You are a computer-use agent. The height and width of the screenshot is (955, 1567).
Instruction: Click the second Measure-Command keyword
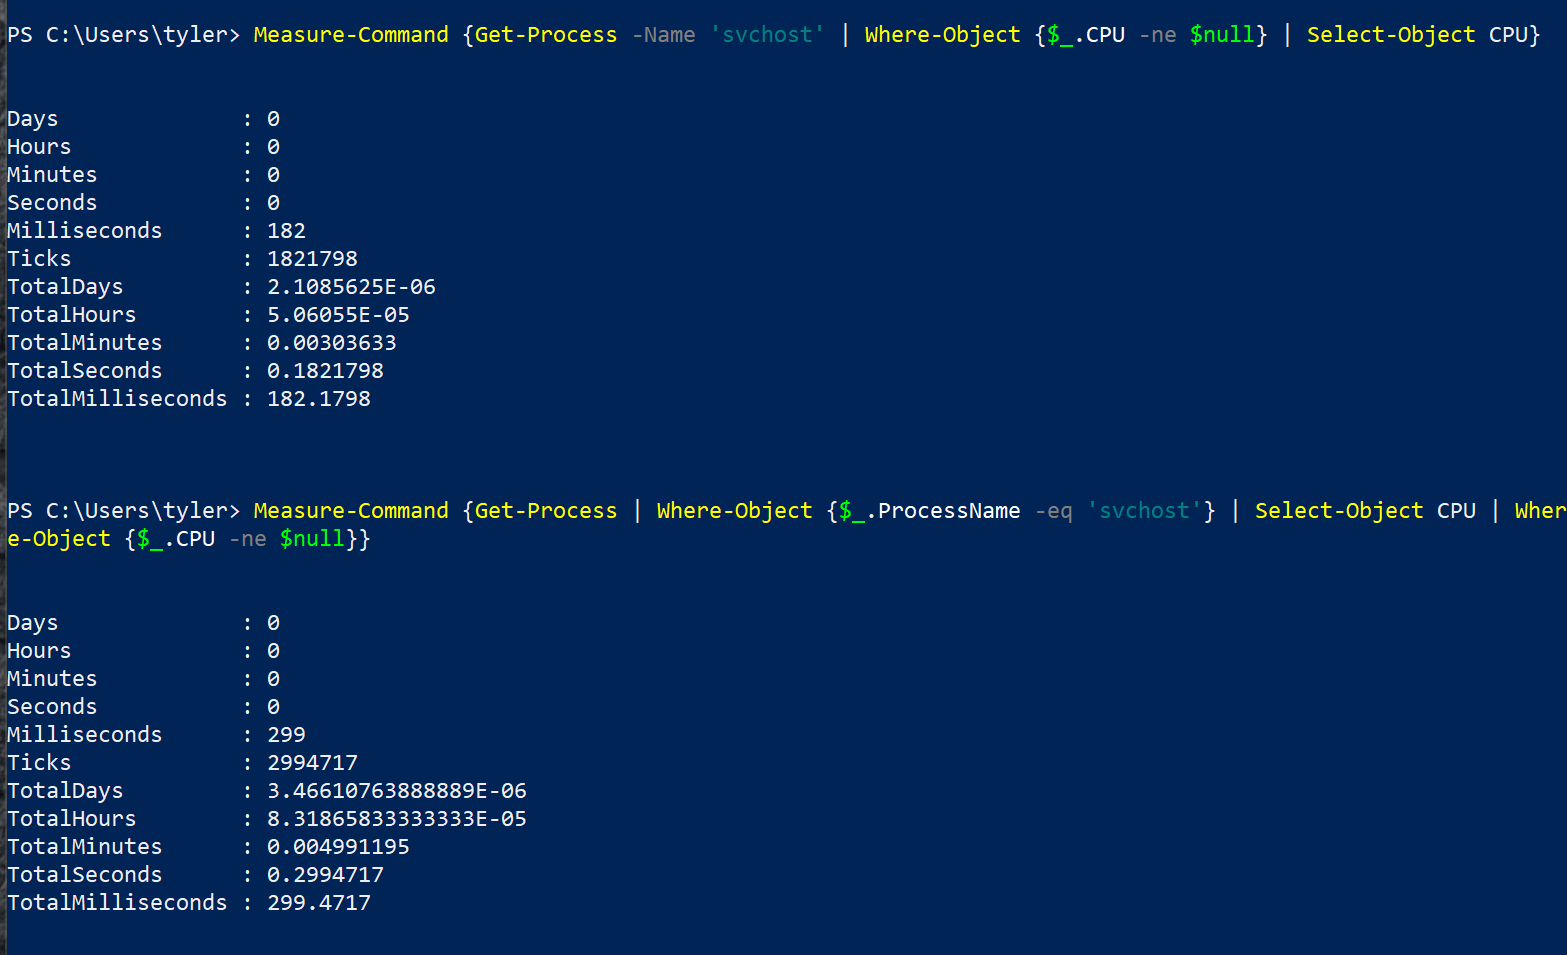(351, 511)
